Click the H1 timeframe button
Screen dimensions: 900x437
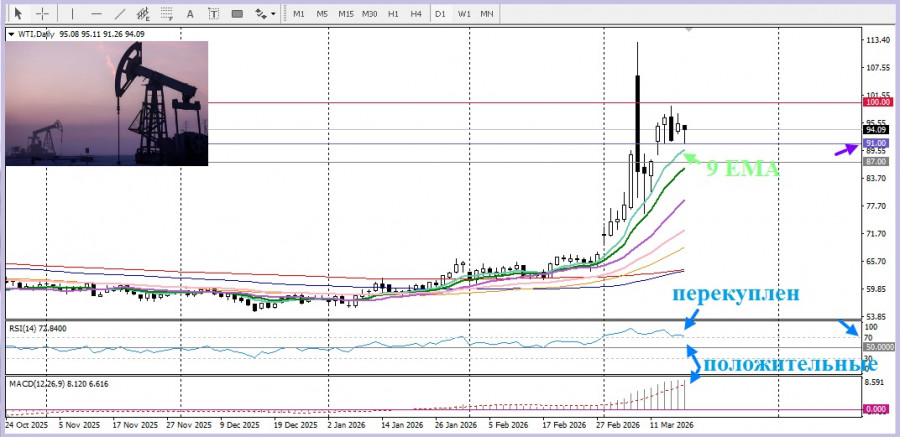click(x=393, y=14)
